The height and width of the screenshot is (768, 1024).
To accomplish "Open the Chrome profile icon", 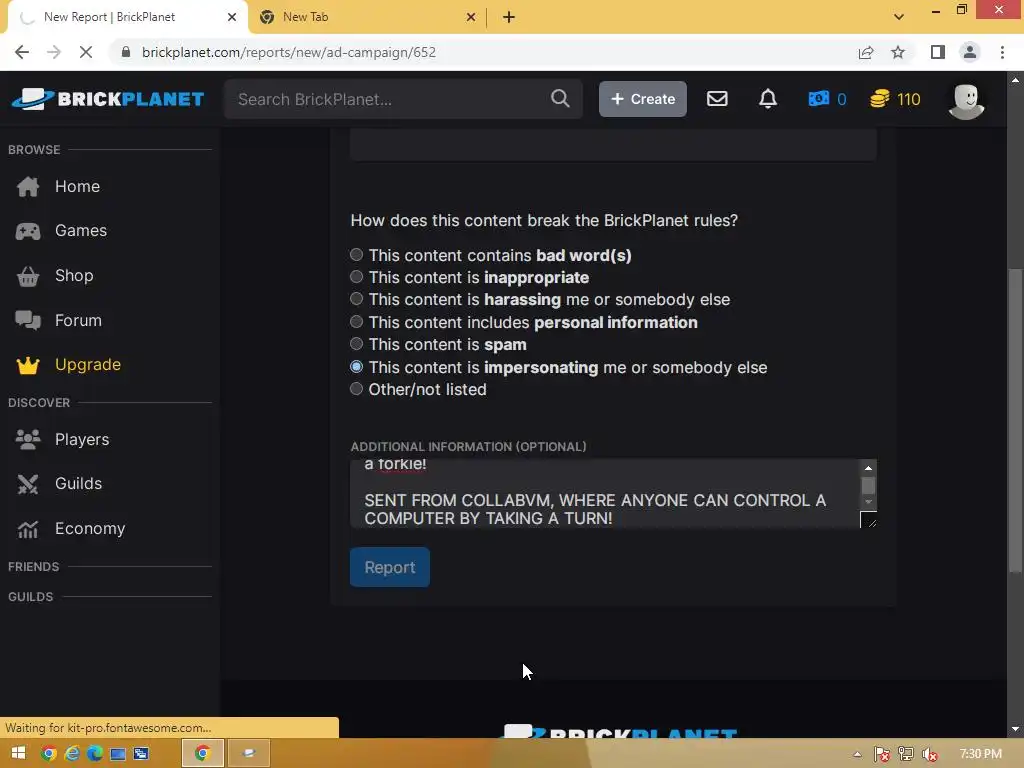I will pyautogui.click(x=970, y=52).
